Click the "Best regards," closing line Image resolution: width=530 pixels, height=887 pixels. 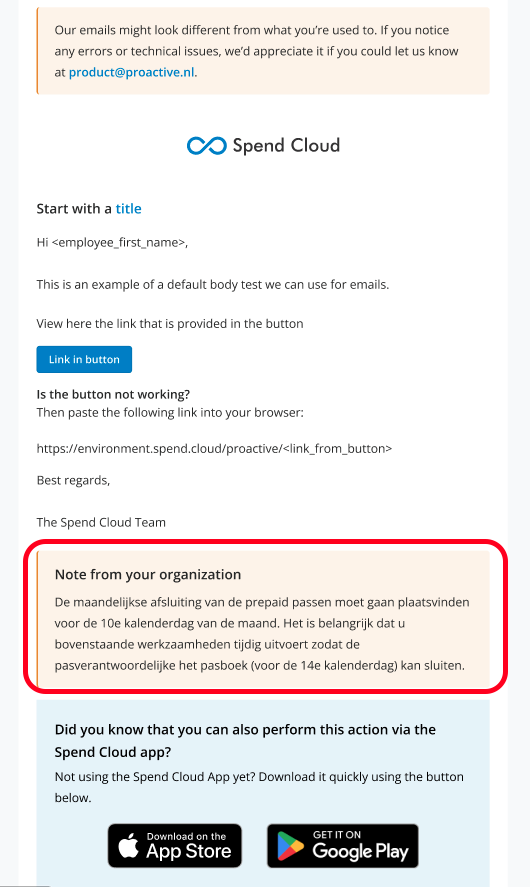pos(74,480)
